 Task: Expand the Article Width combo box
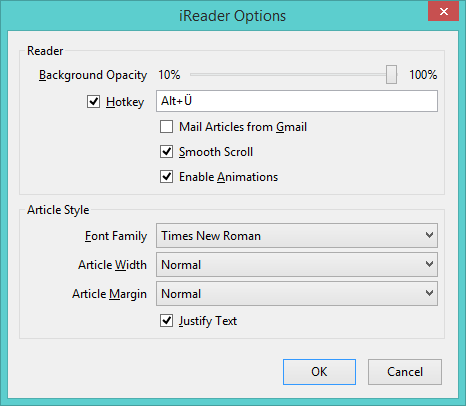click(297, 265)
